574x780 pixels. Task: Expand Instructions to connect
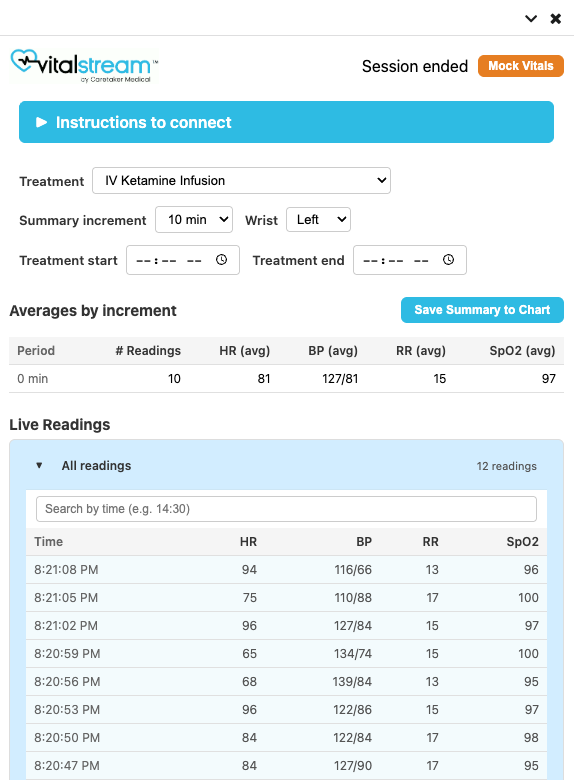pyautogui.click(x=286, y=122)
